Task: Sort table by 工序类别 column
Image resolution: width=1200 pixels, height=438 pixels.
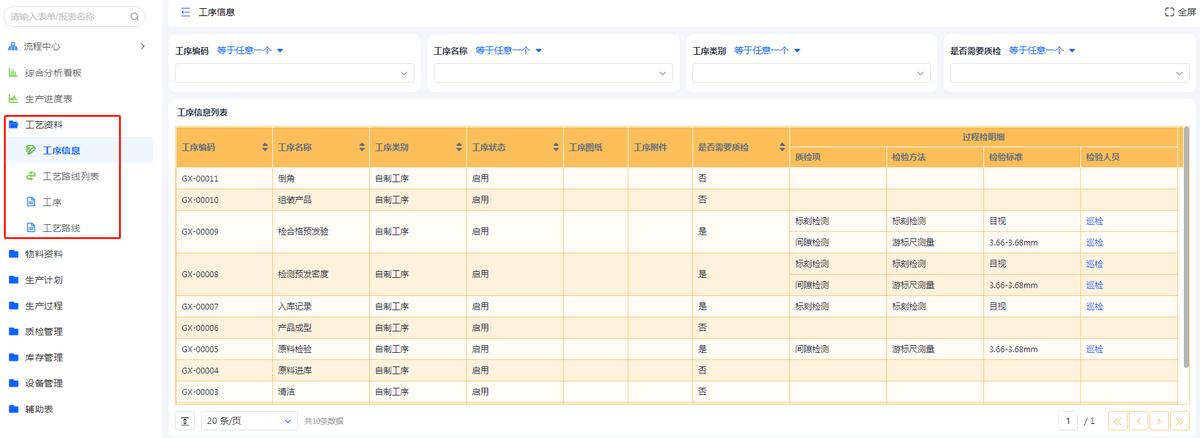Action: coord(458,147)
